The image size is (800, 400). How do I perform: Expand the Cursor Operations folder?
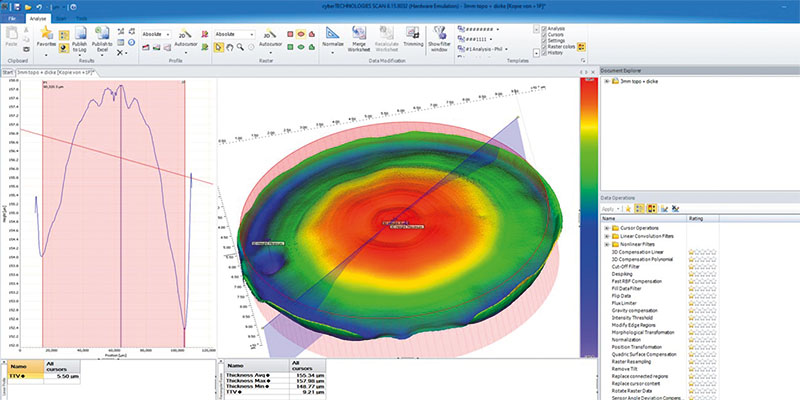tap(607, 228)
